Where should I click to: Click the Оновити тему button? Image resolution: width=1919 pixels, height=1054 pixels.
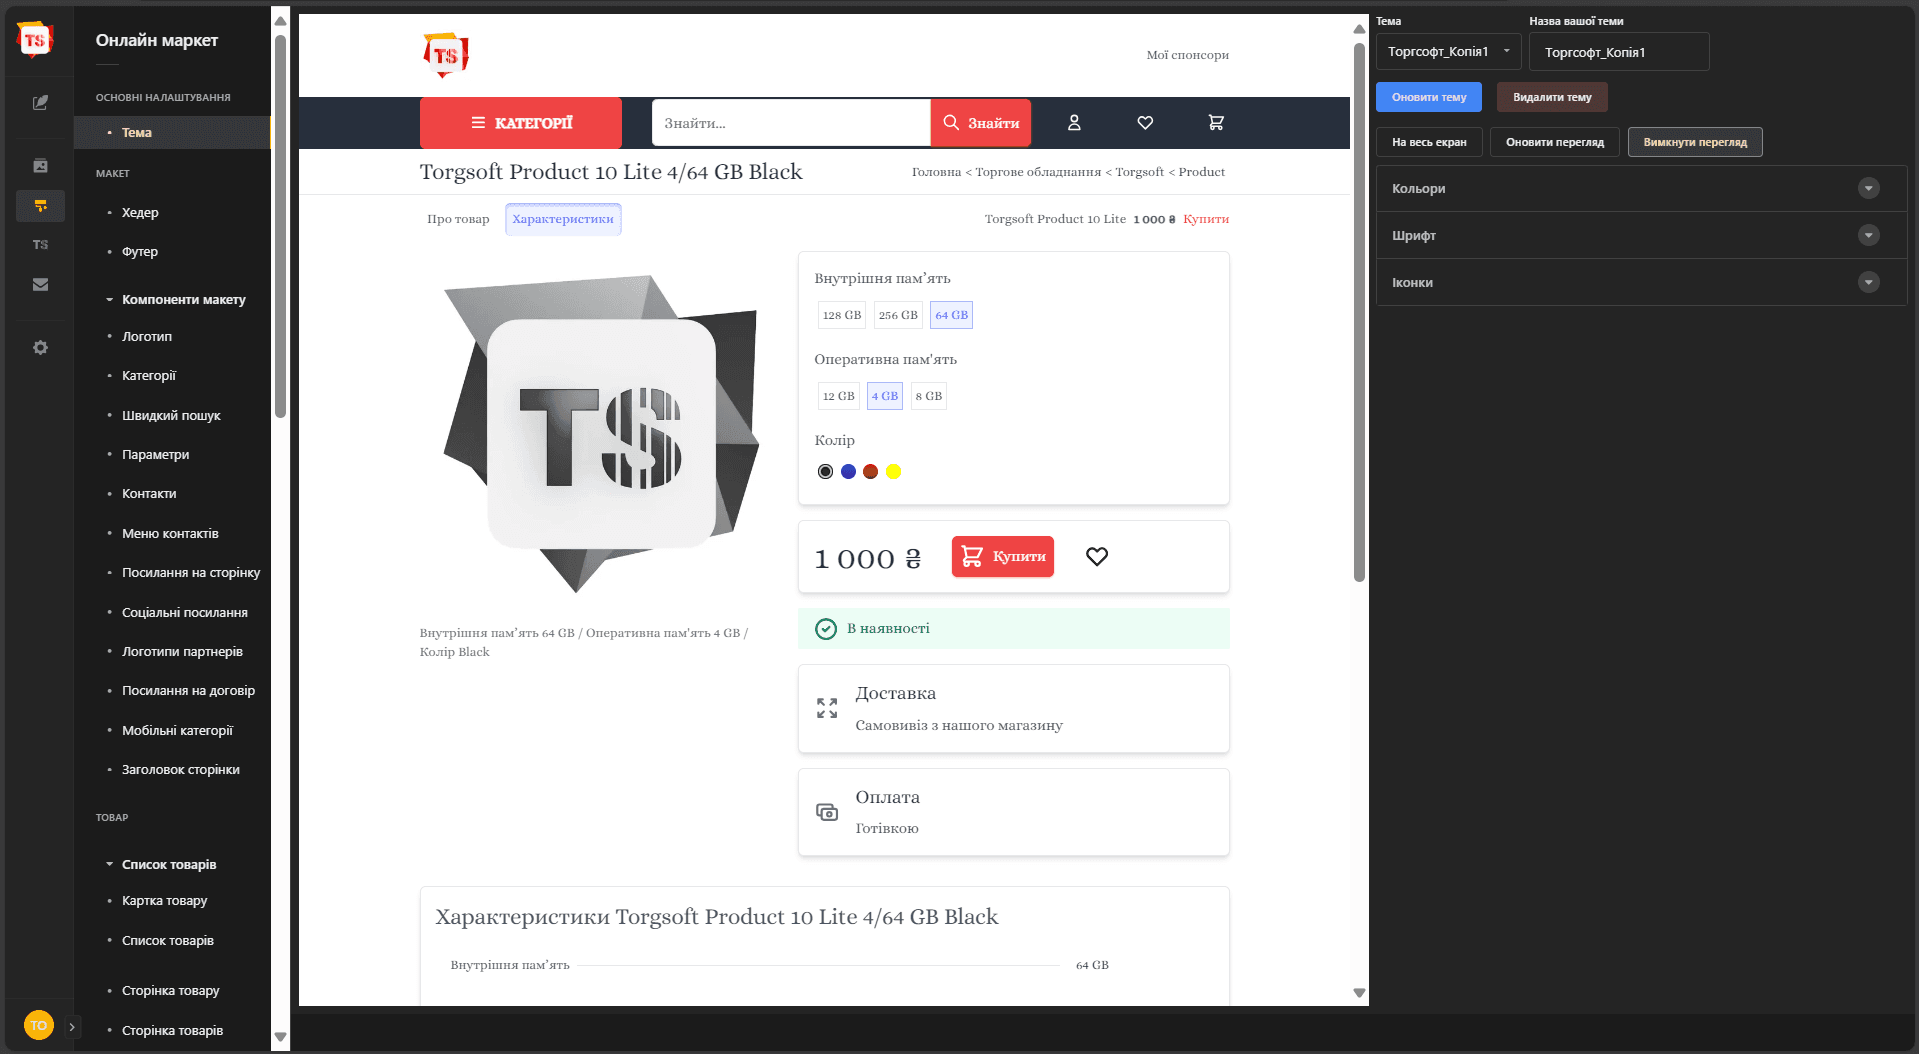(1429, 97)
